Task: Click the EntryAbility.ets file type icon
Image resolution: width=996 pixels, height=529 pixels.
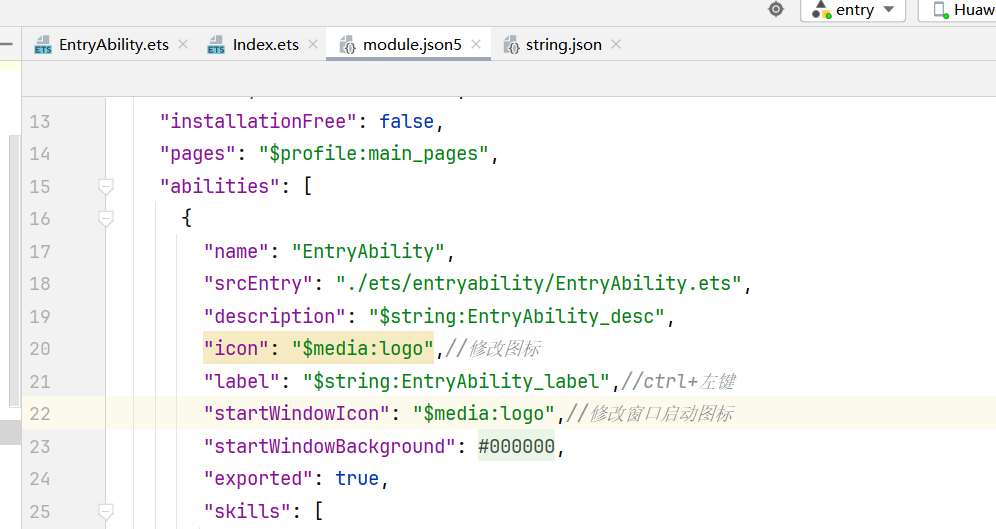Action: coord(43,45)
